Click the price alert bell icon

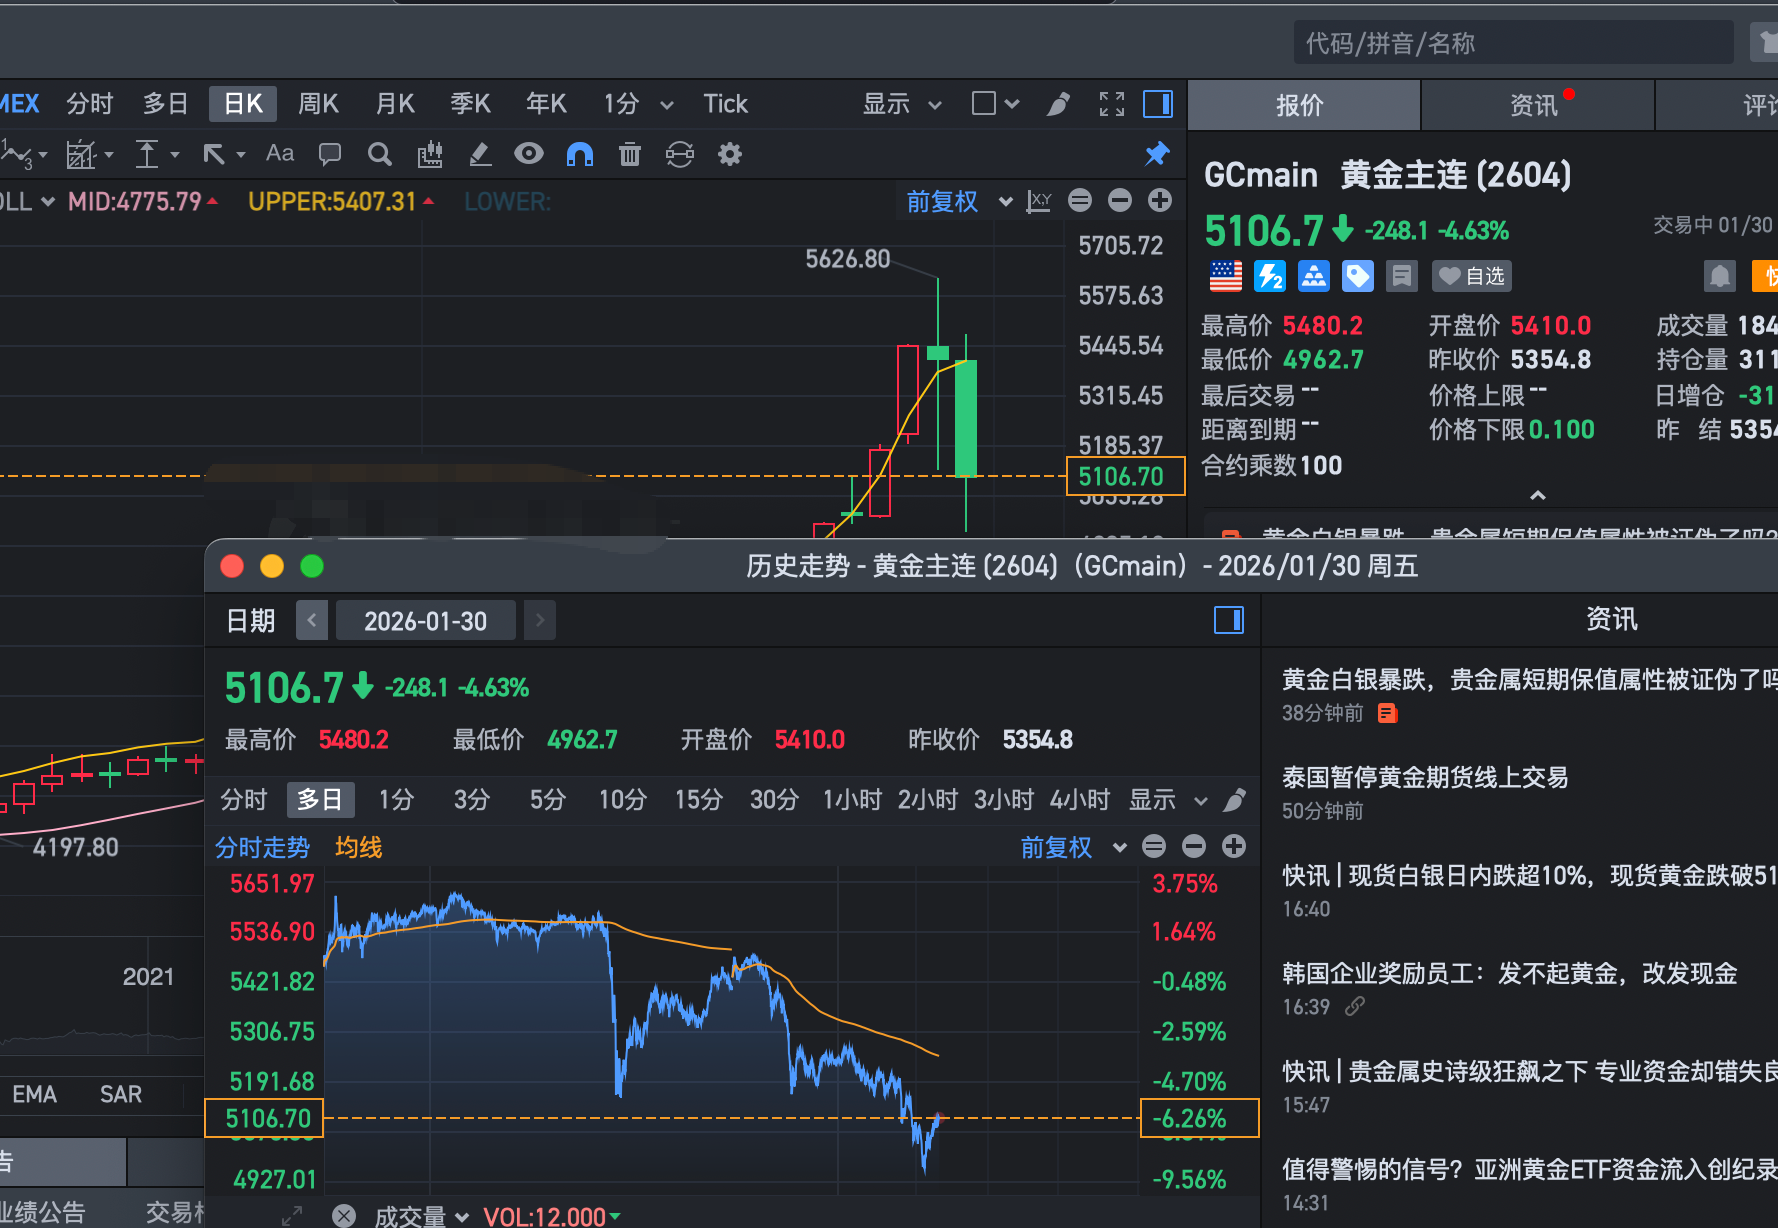point(1719,276)
